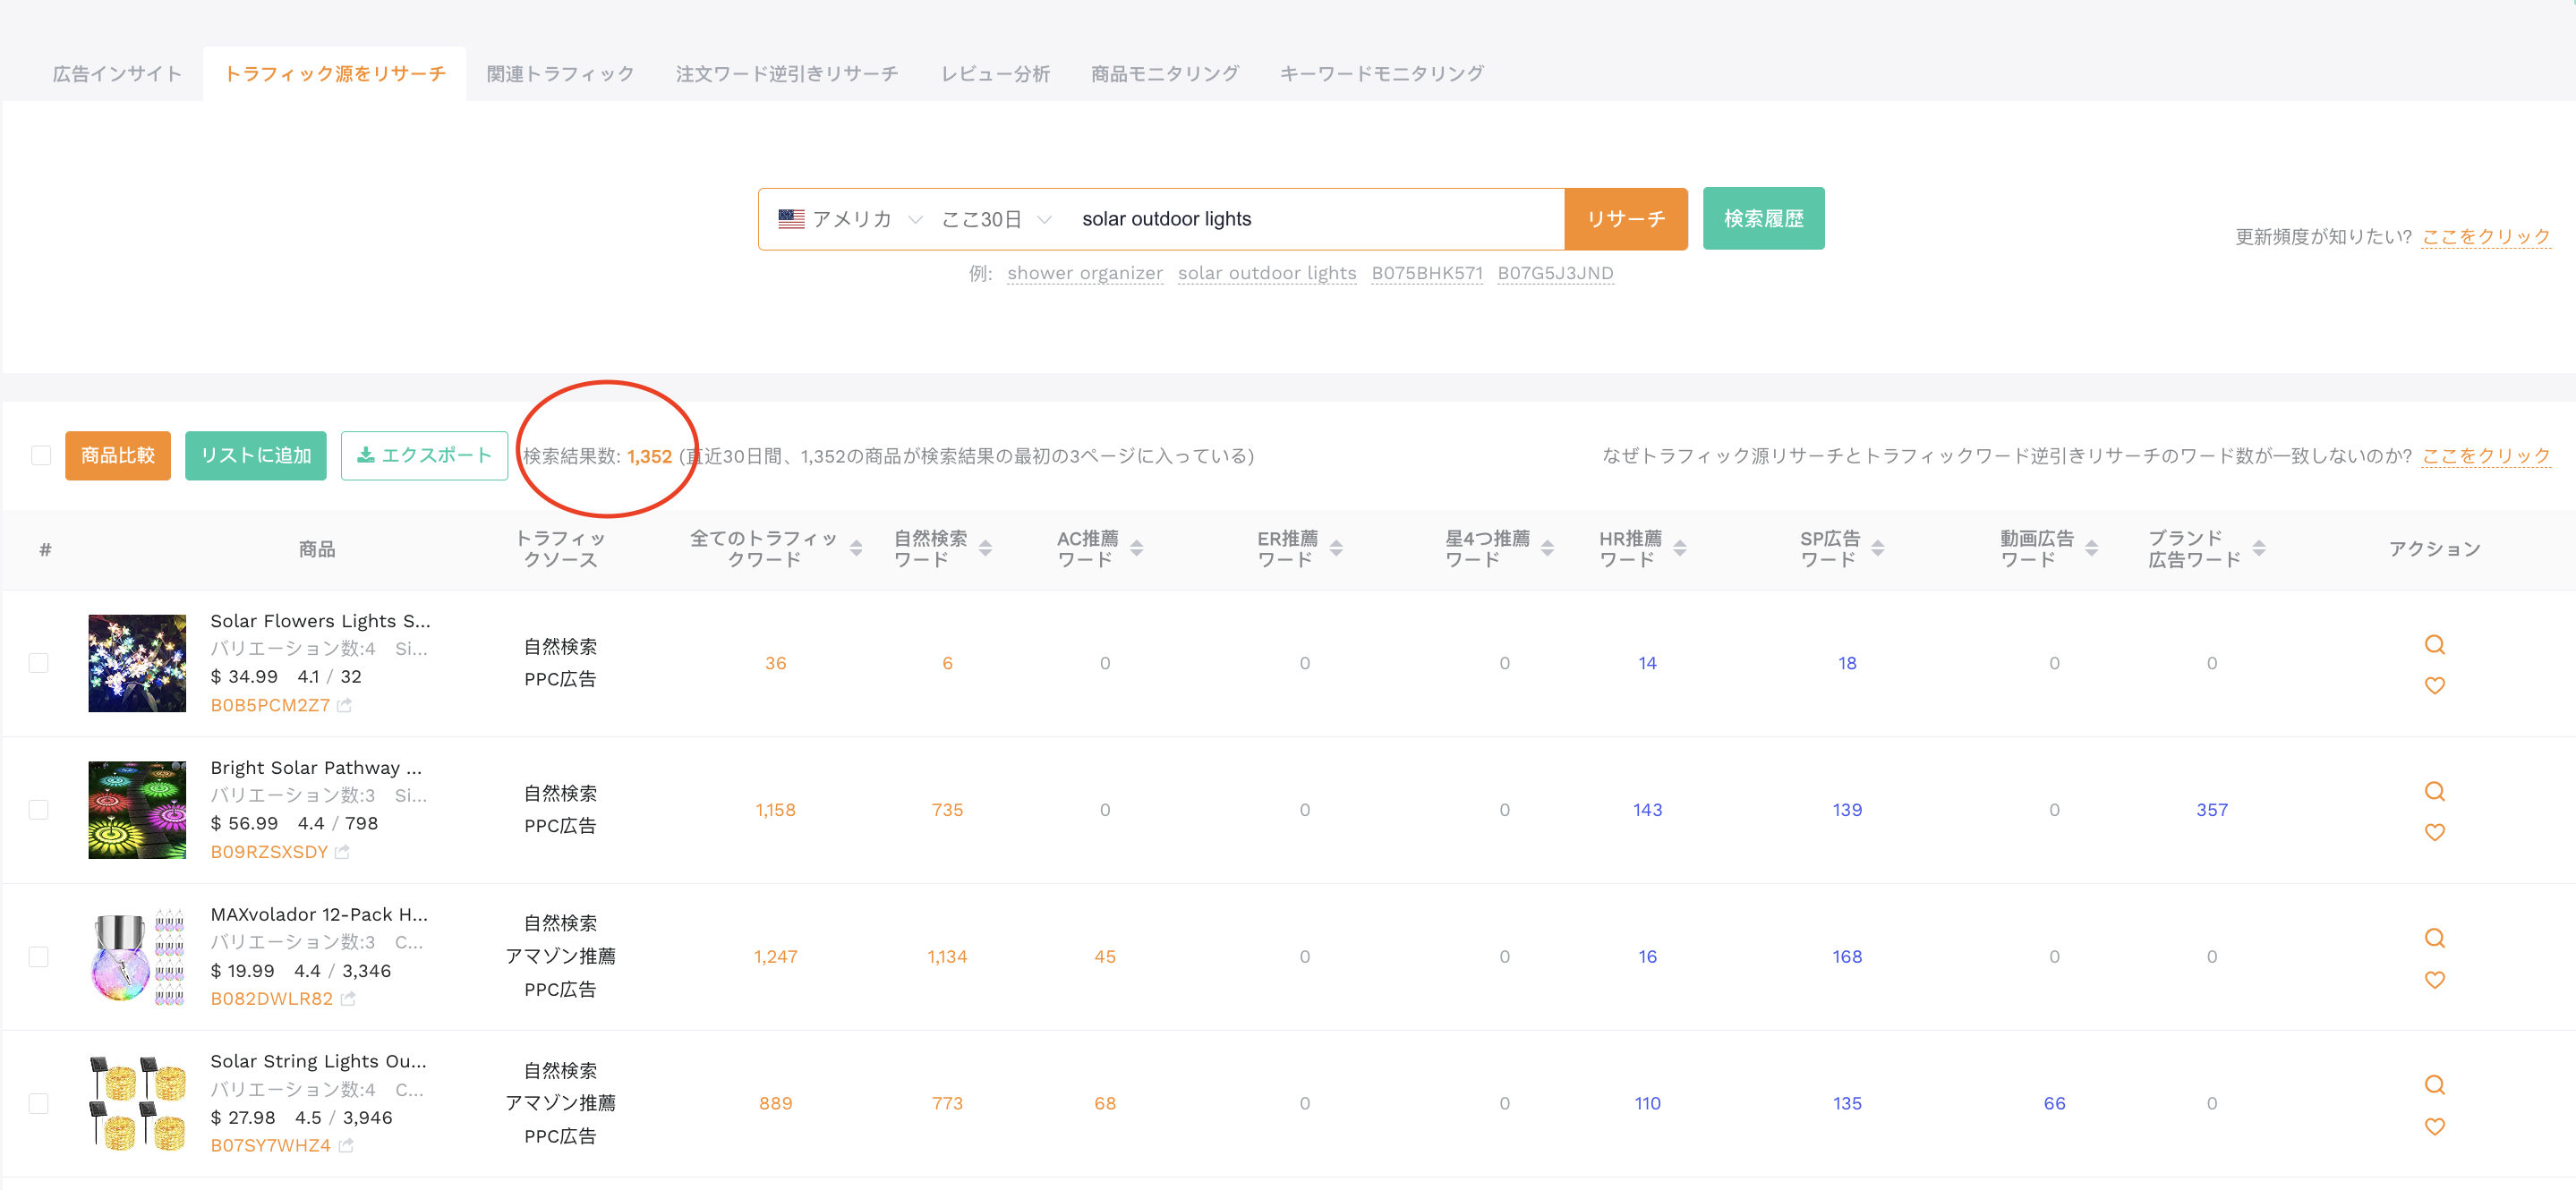This screenshot has height=1190, width=2576.
Task: Sort by 全てのトラフィックワード column
Action: coord(856,548)
